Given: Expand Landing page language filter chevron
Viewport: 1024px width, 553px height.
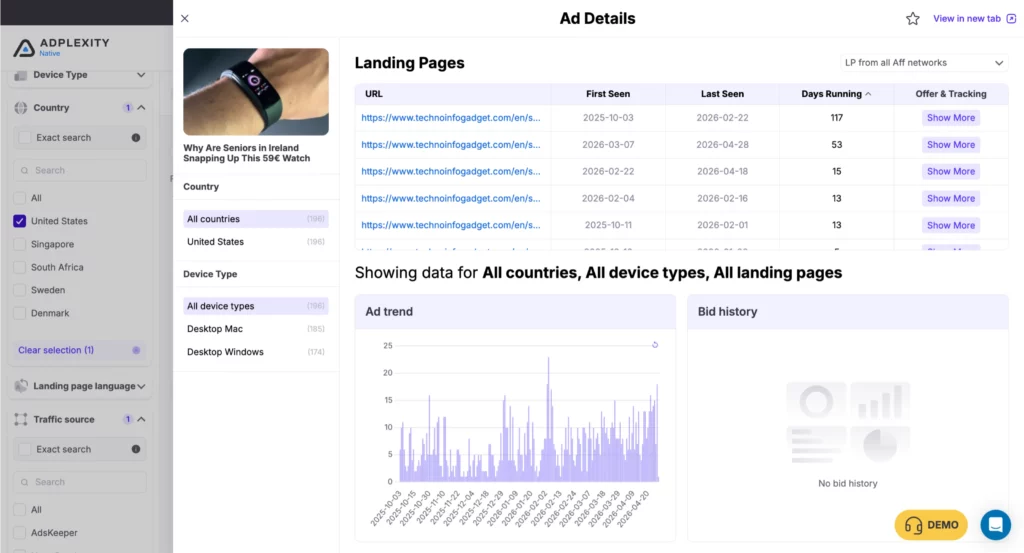Looking at the screenshot, I should (x=141, y=387).
